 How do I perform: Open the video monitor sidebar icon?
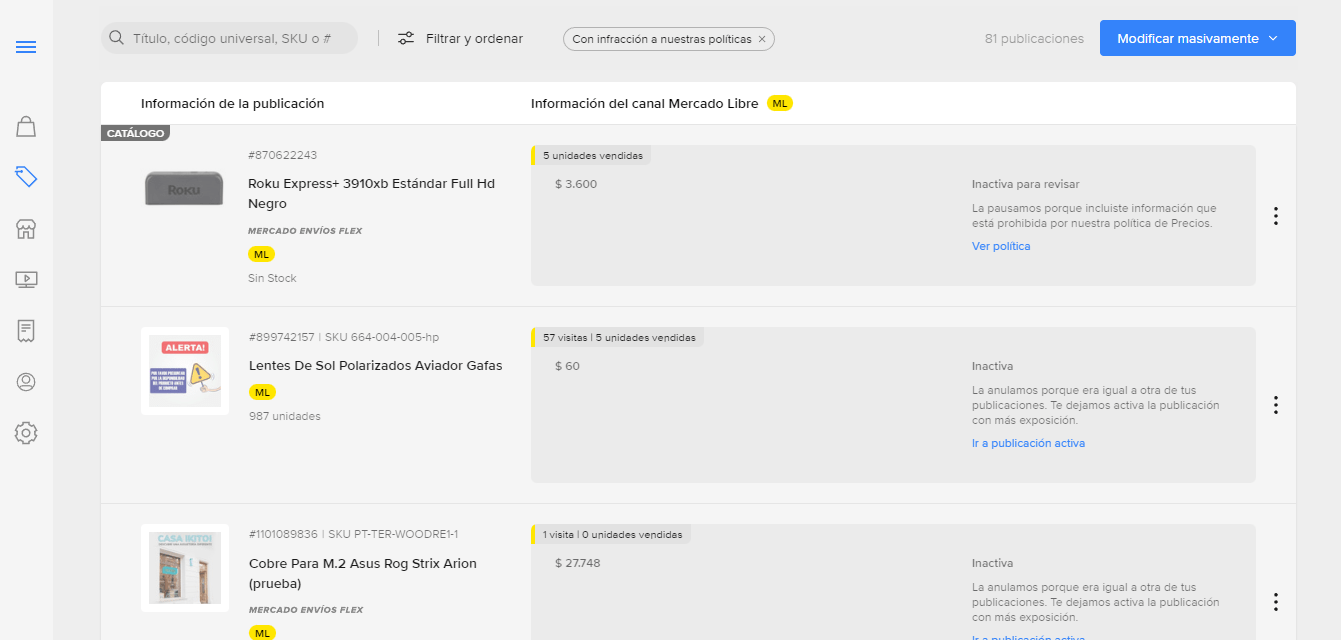26,280
